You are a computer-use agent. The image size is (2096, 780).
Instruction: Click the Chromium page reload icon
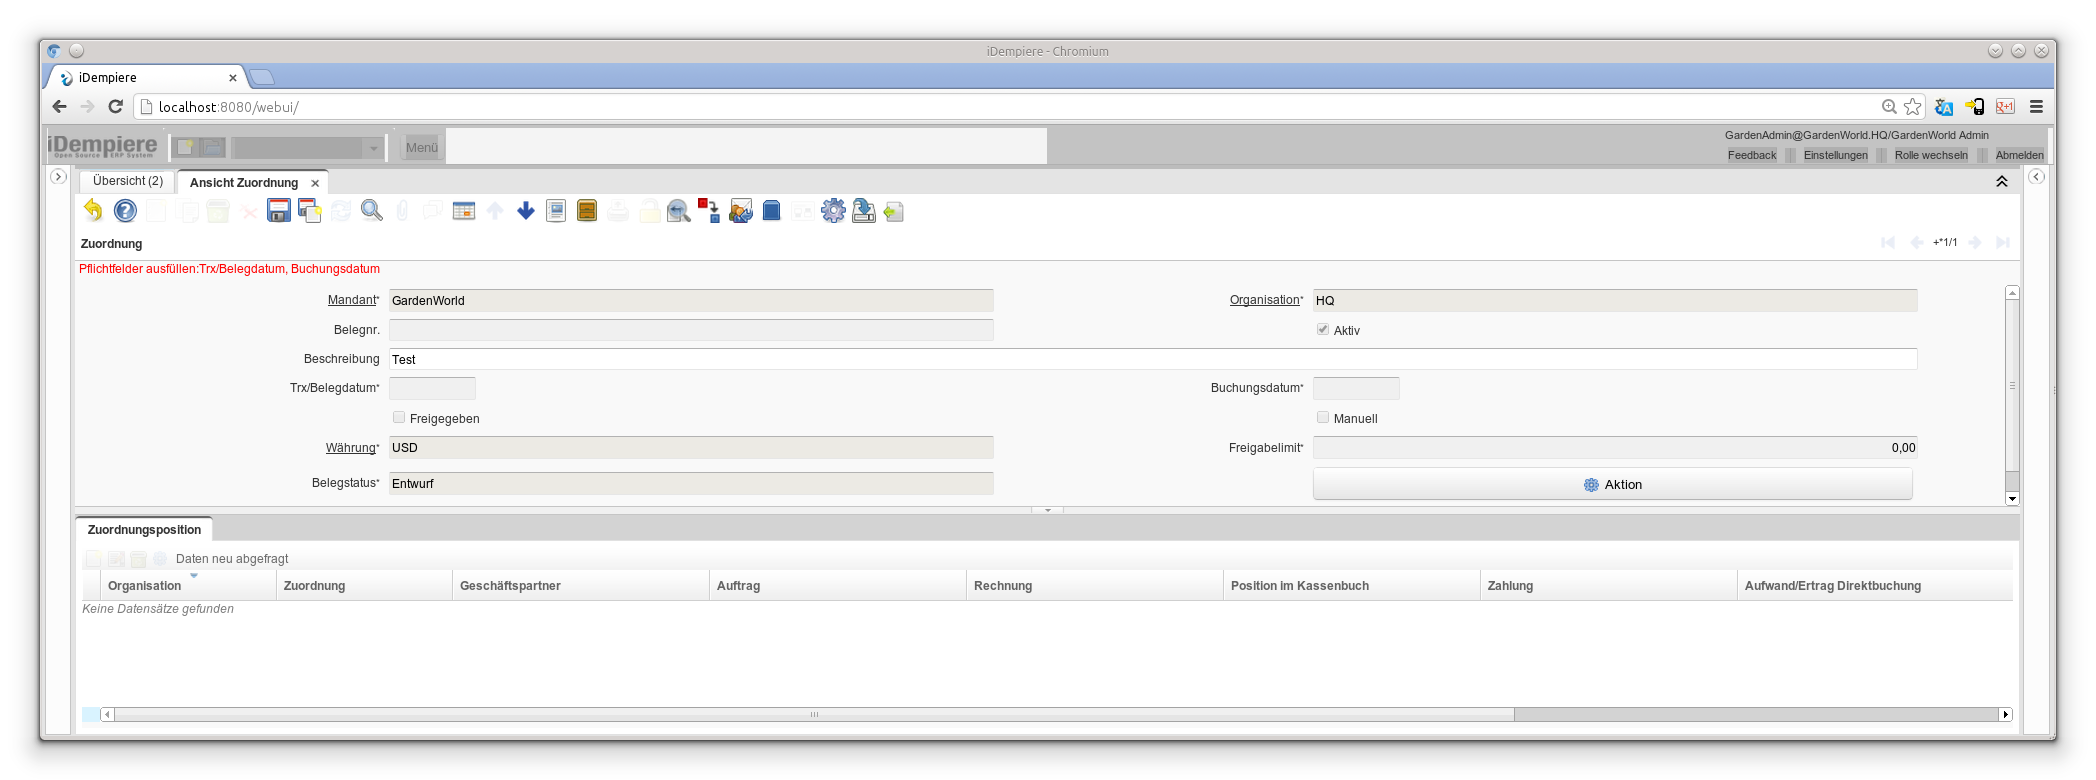coord(116,106)
